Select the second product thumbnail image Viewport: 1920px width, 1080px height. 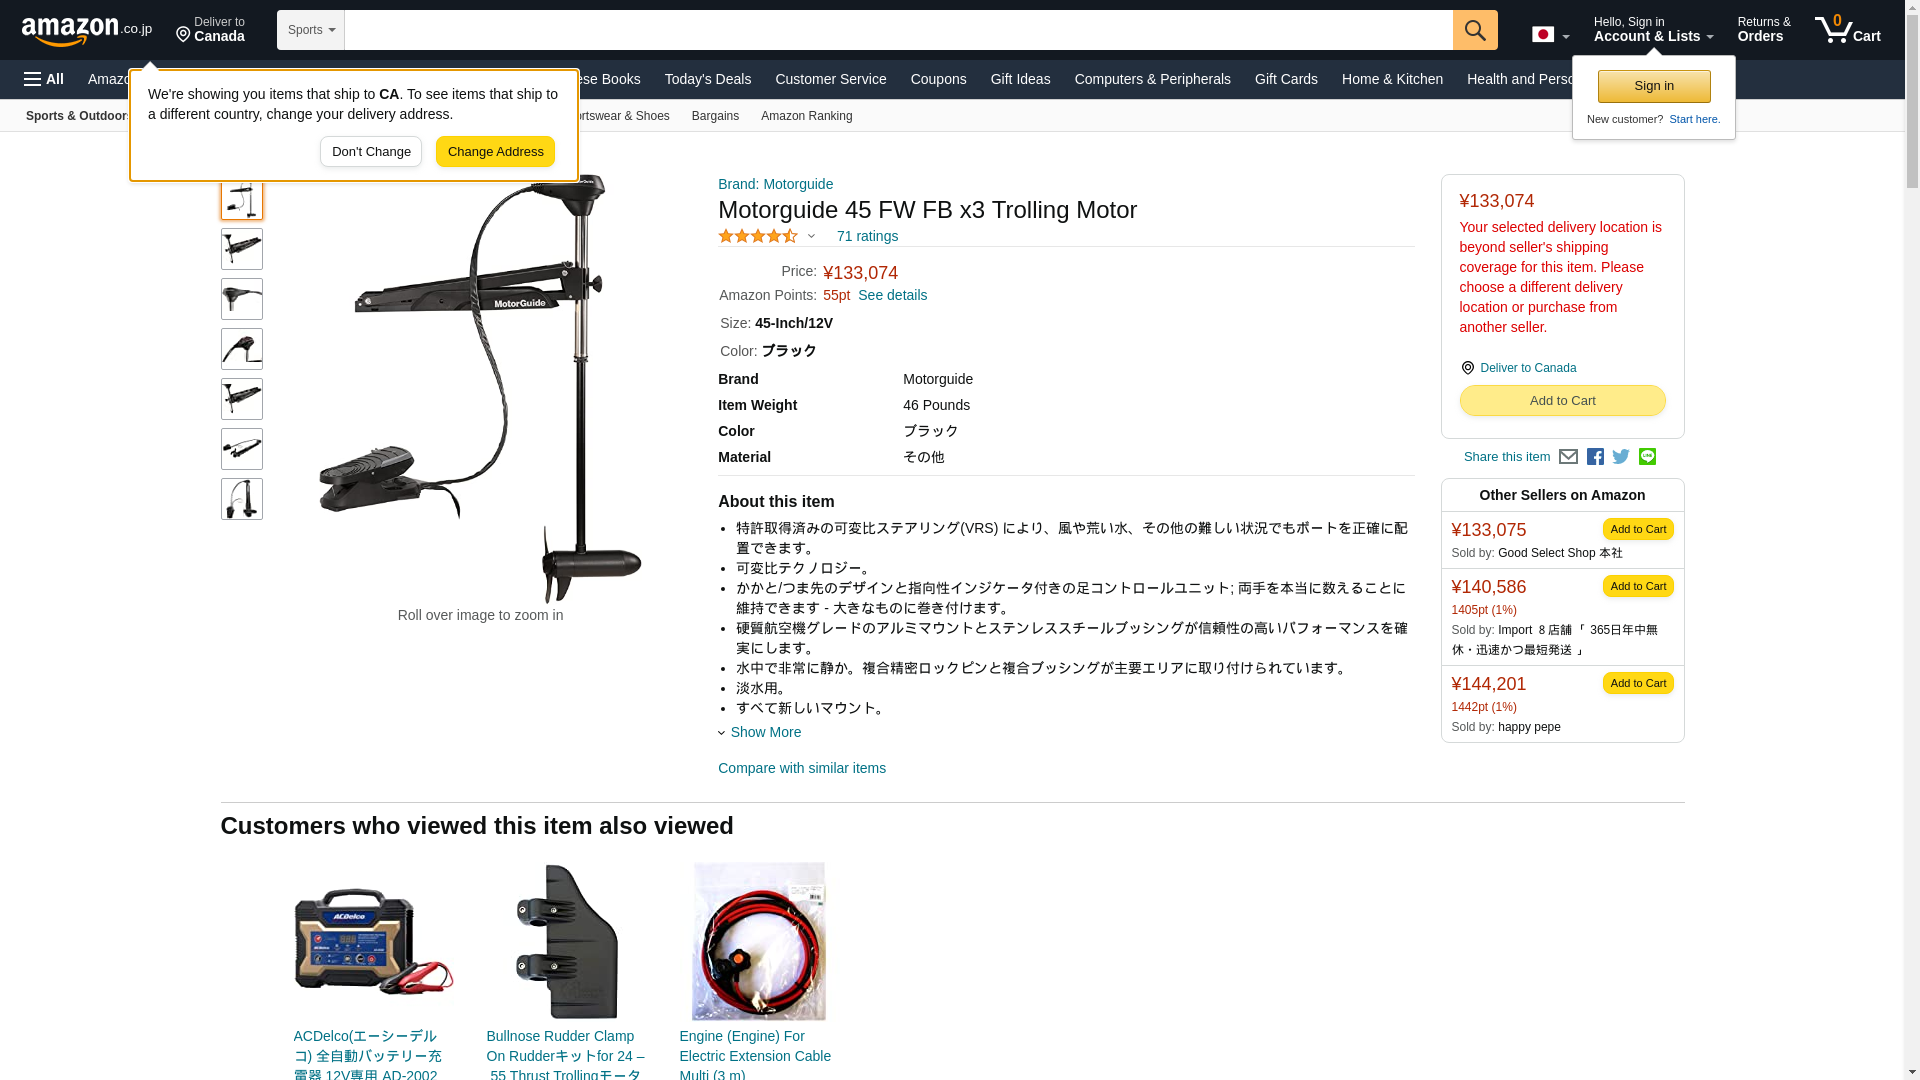242,249
